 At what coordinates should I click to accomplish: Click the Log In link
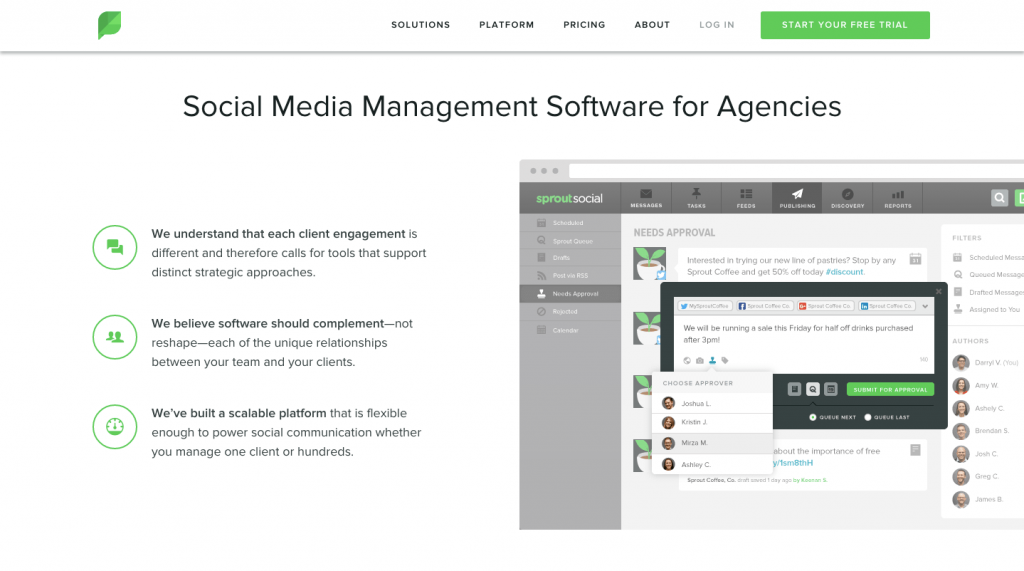tap(716, 25)
